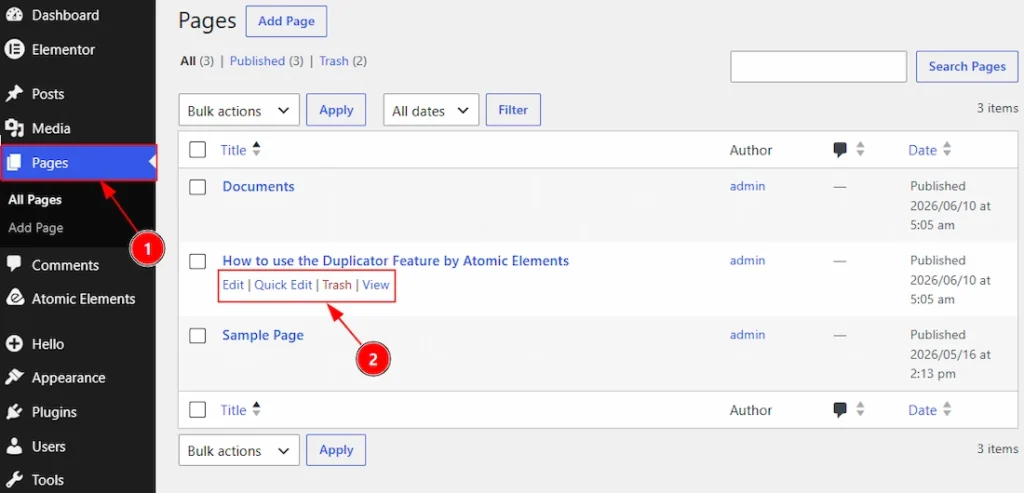The height and width of the screenshot is (493, 1024).
Task: Click the Title column header link
Action: (x=233, y=150)
